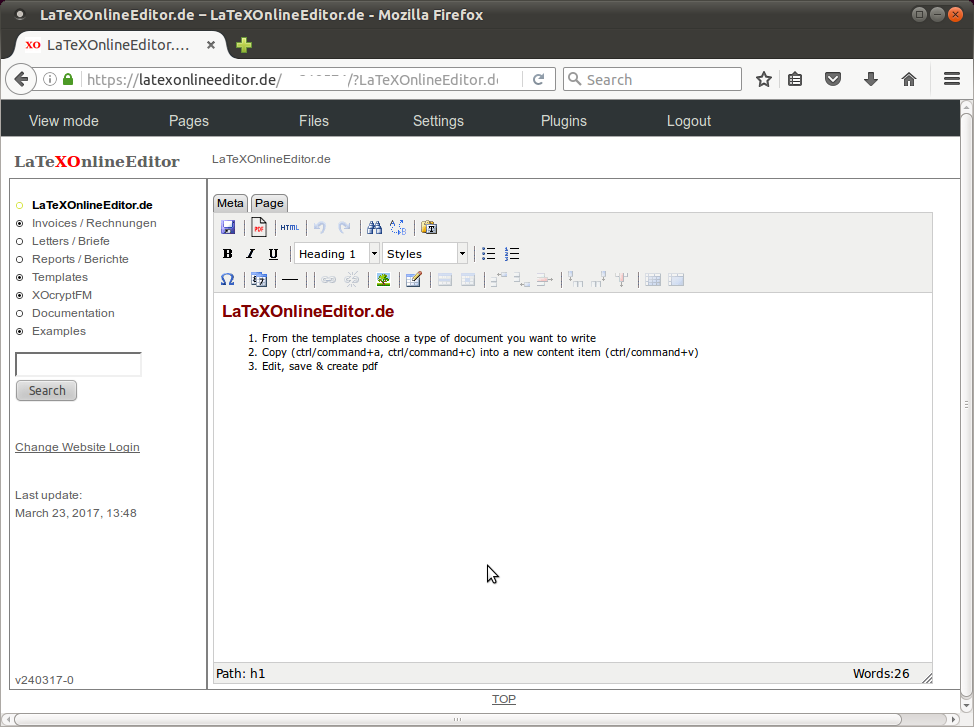Open table row properties icon
974x727 pixels.
tap(445, 280)
